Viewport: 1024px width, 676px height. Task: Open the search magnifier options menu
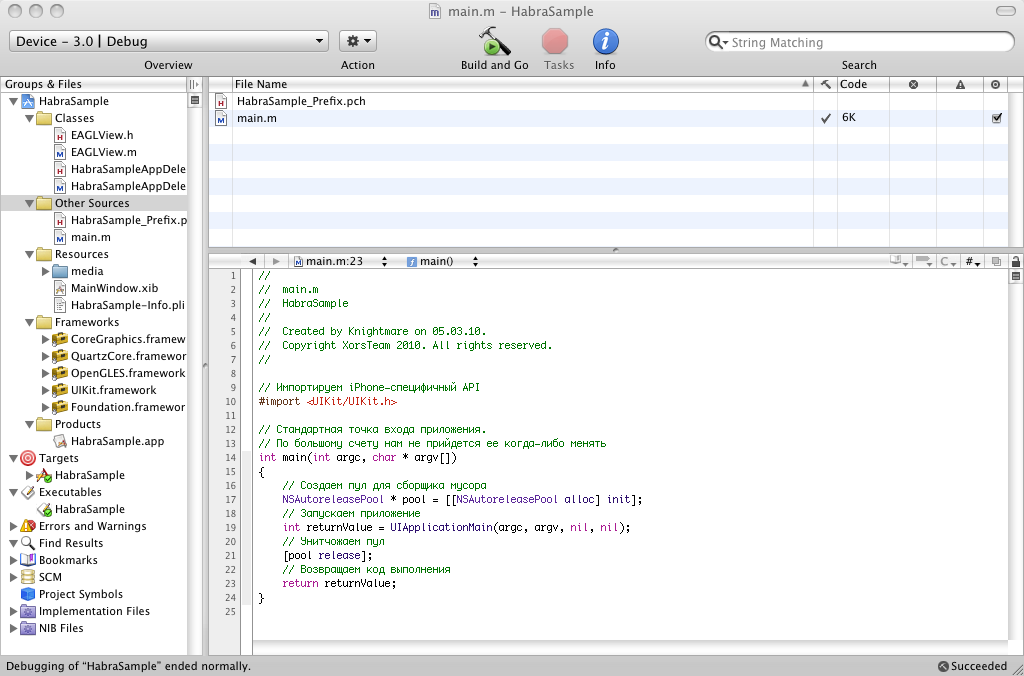(x=718, y=42)
